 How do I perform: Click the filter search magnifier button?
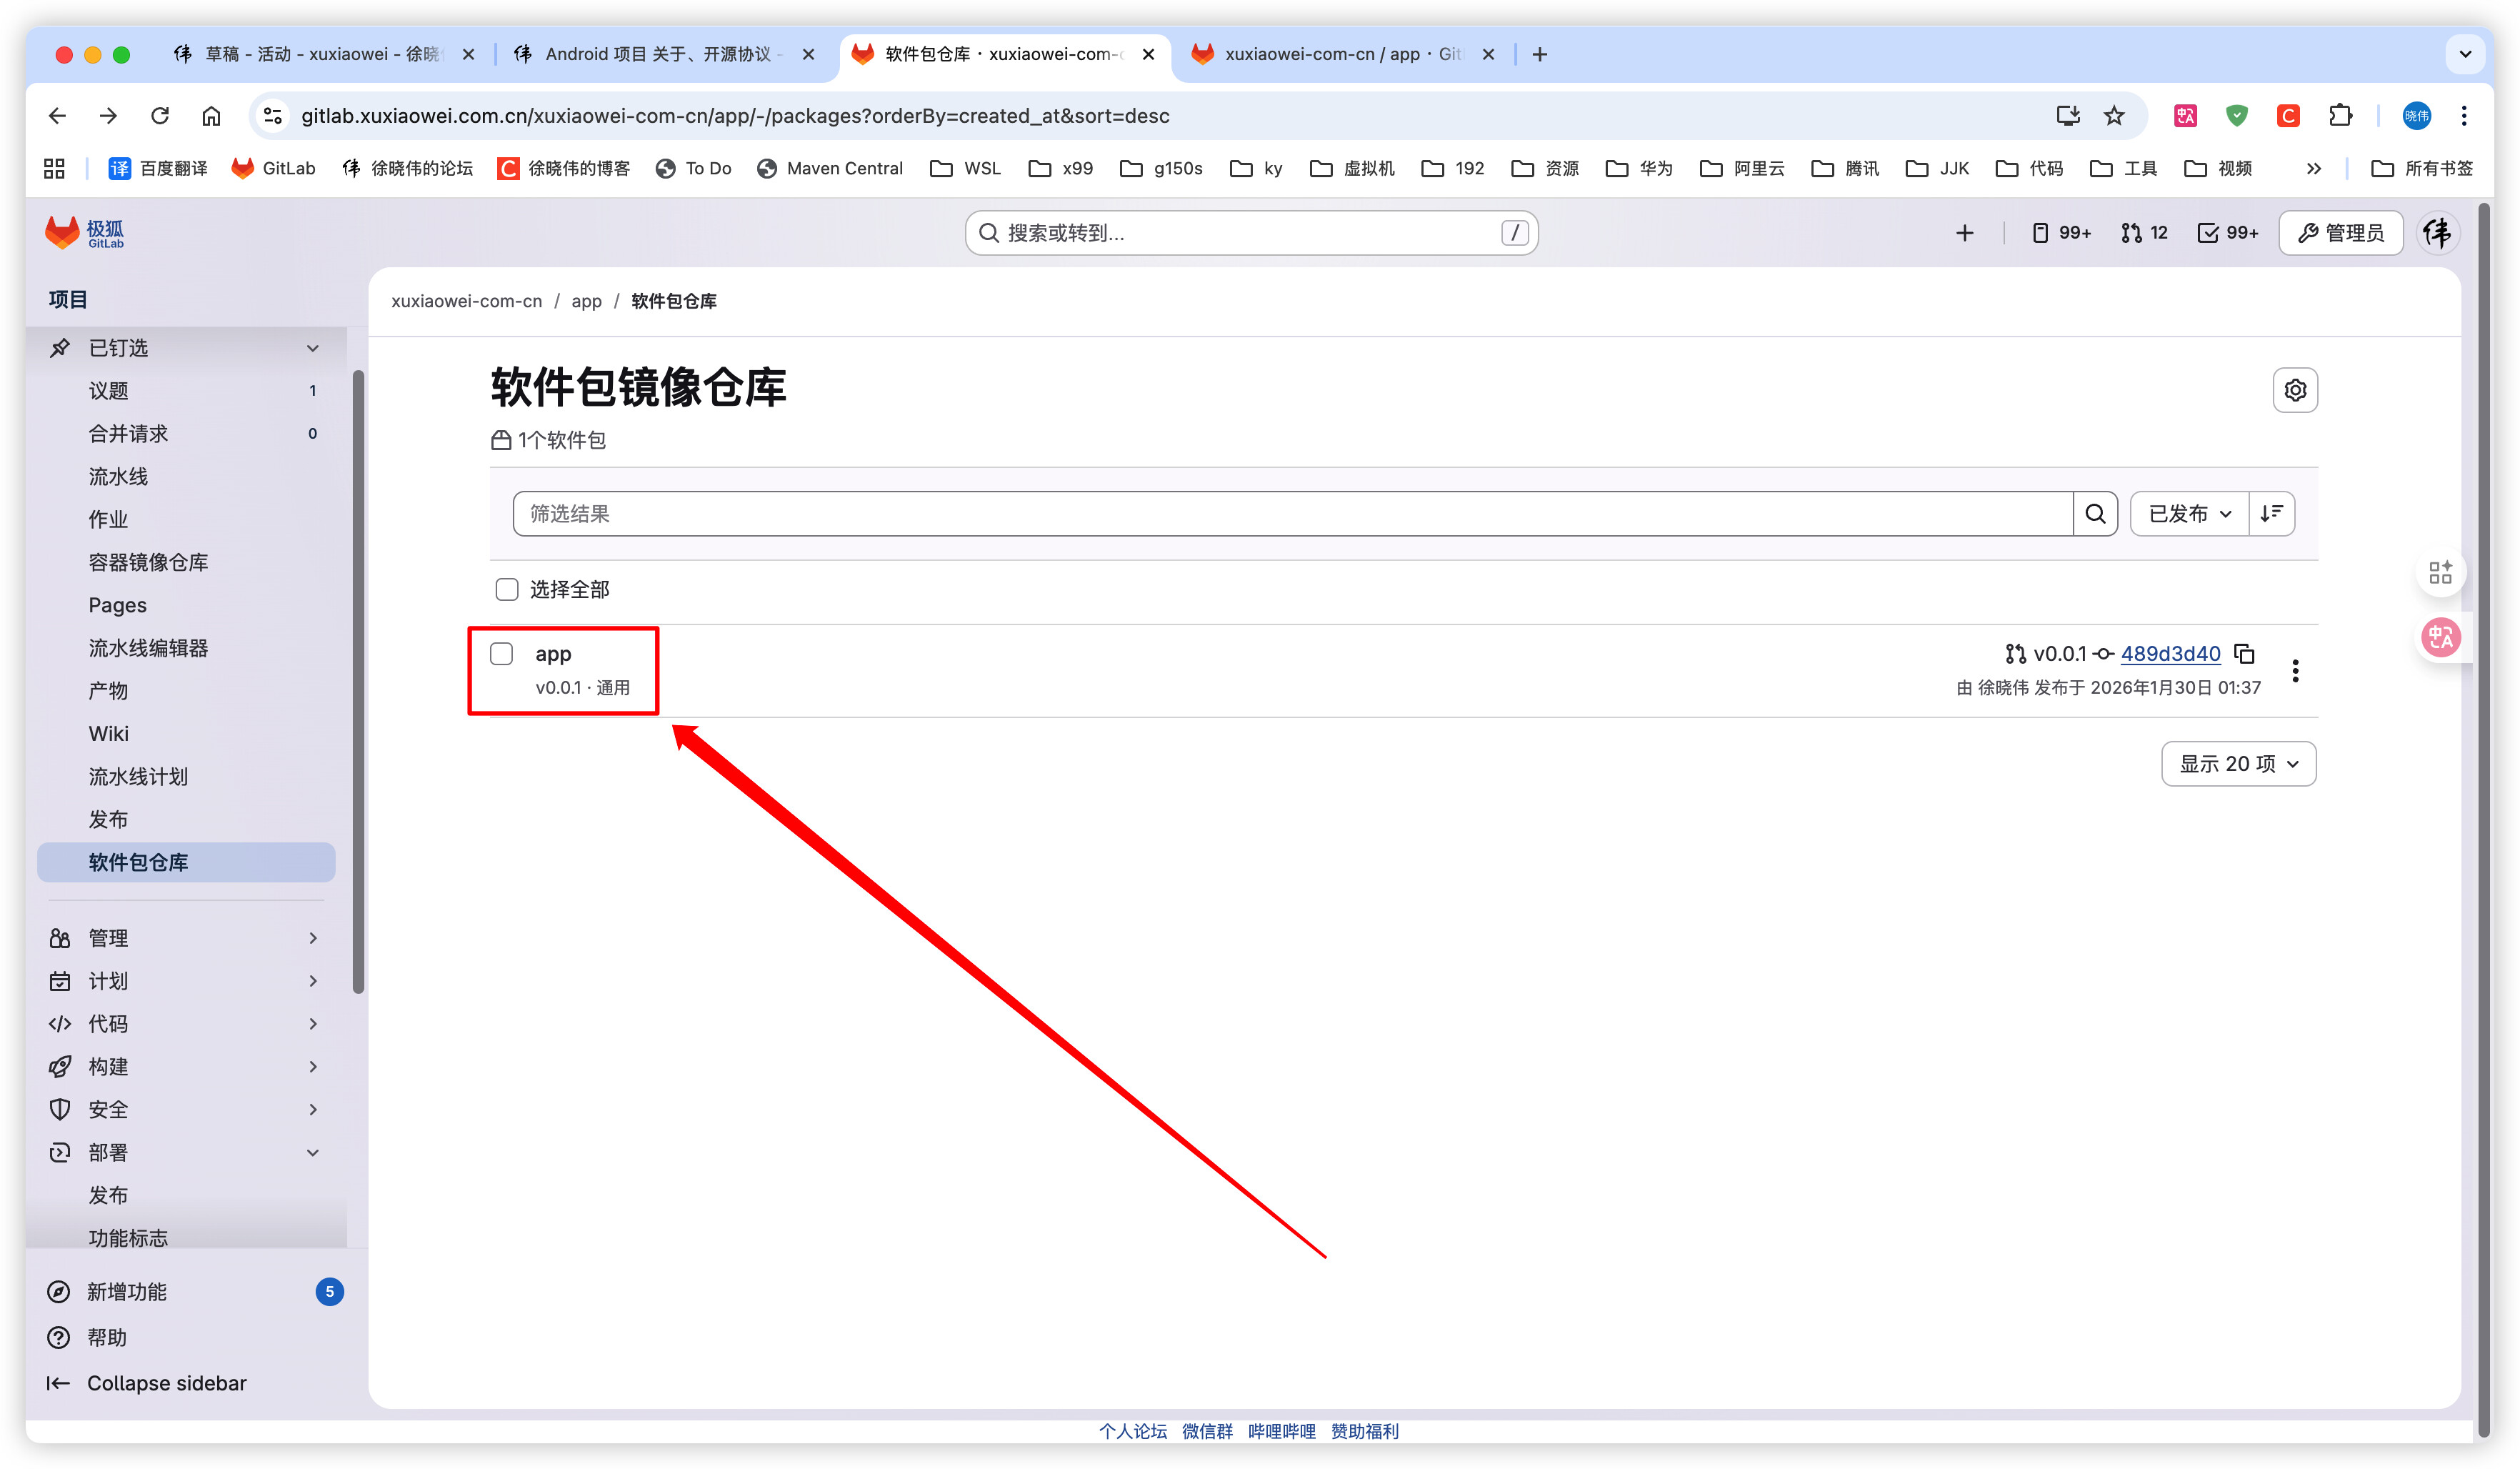tap(2094, 513)
